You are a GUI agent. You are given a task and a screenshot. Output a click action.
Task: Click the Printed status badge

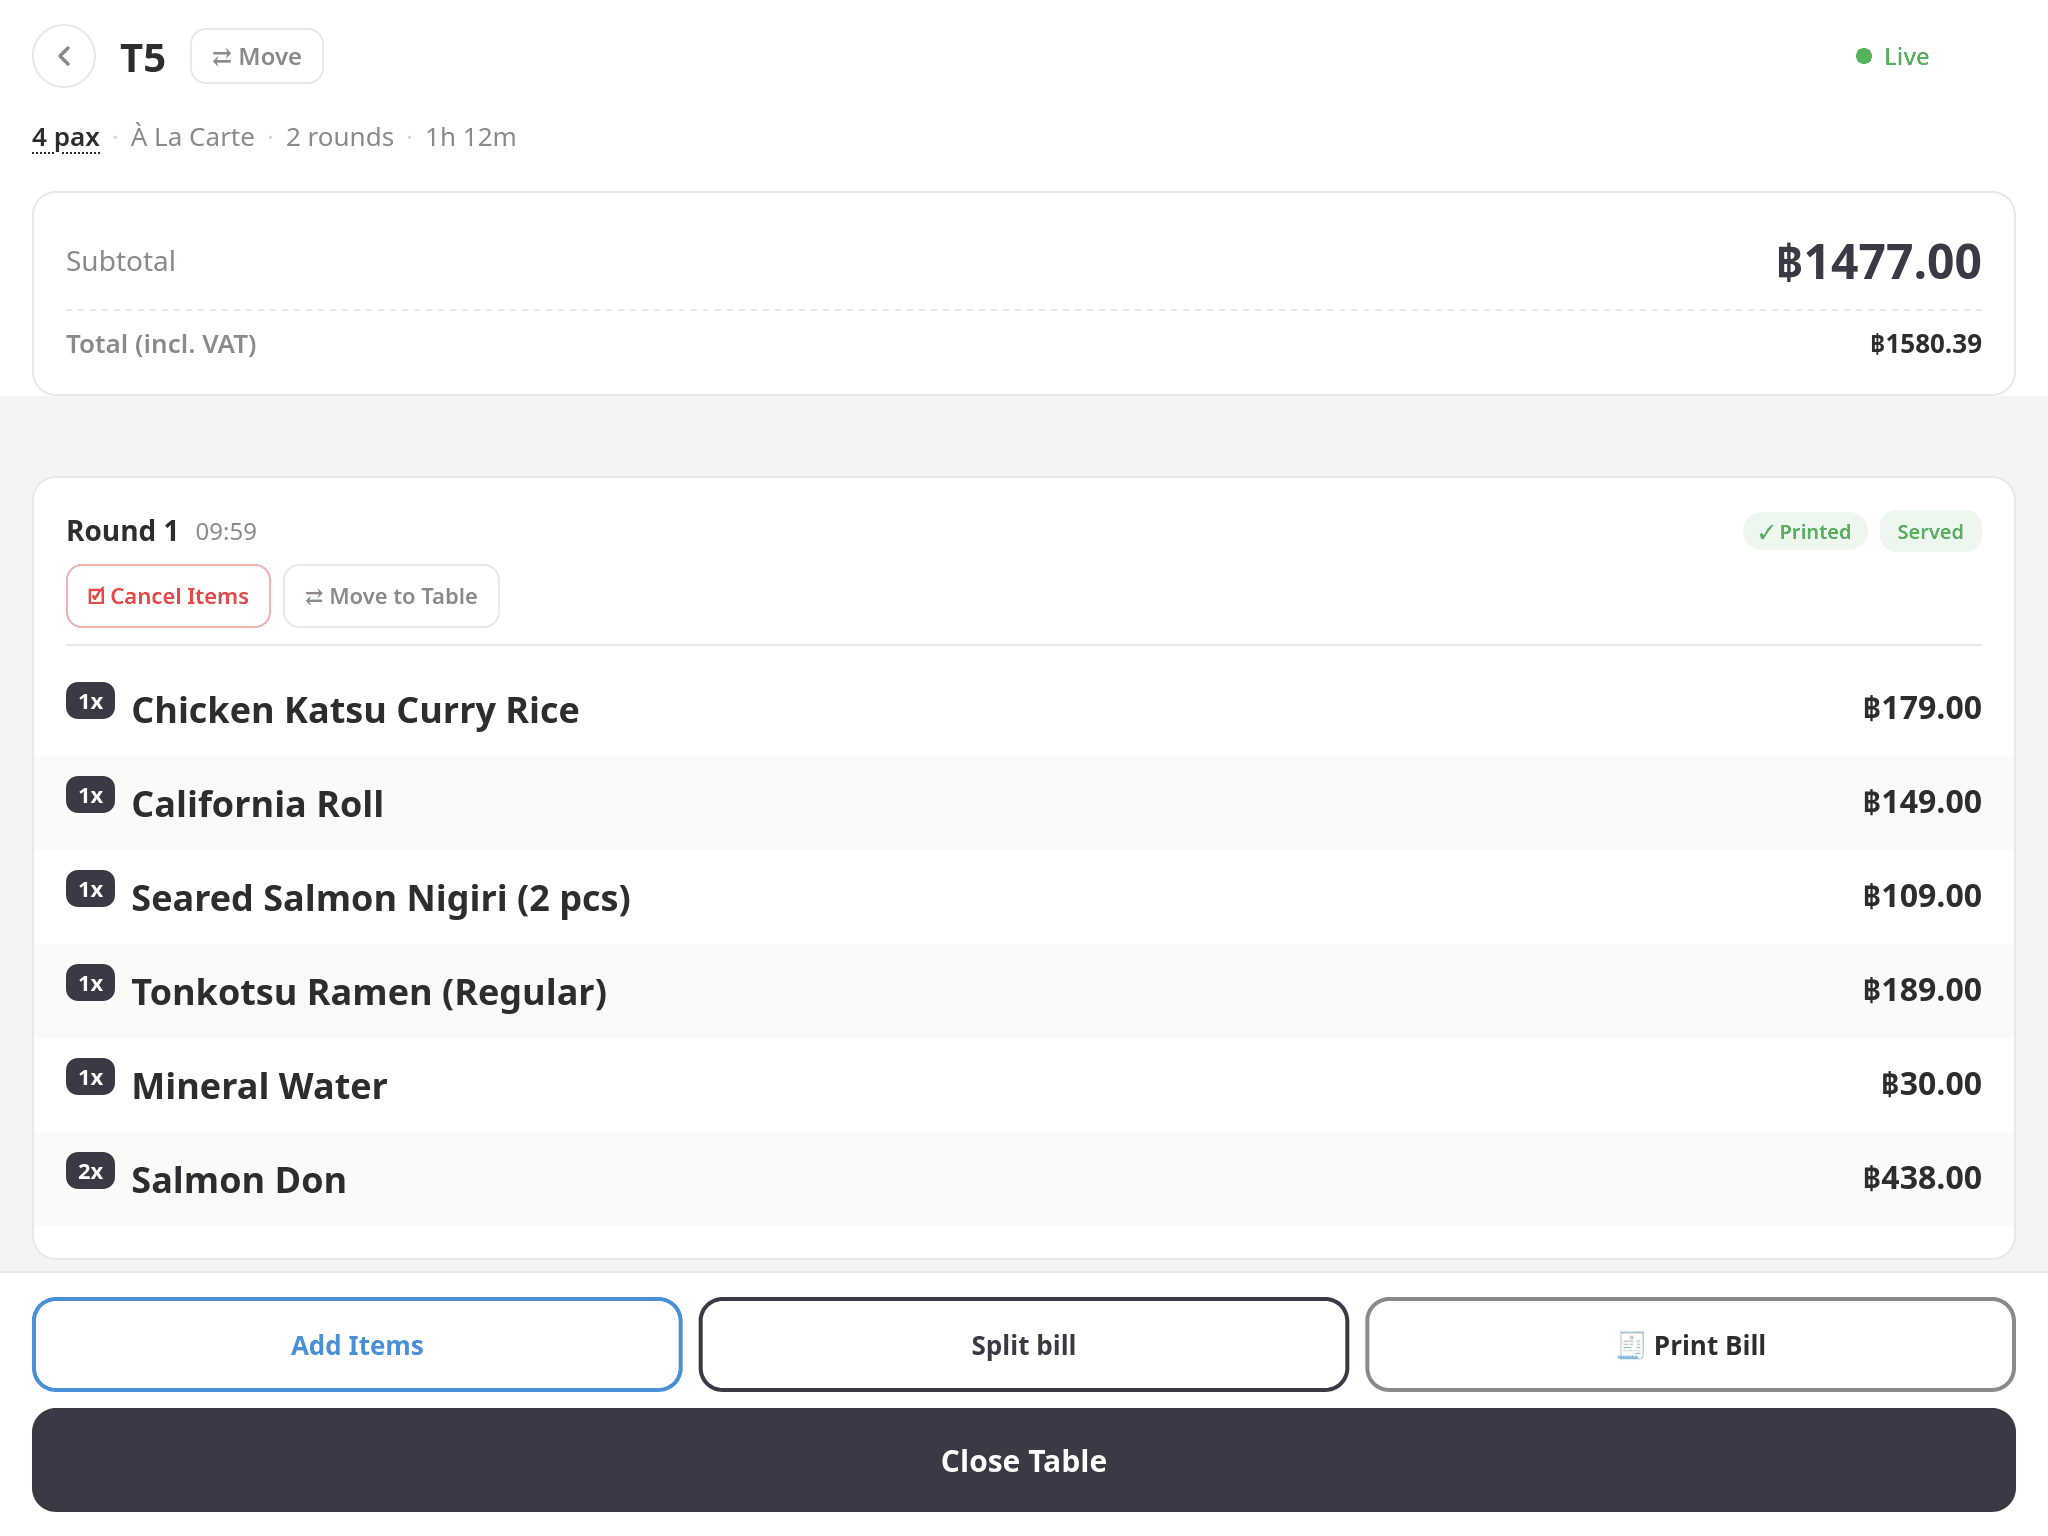point(1805,531)
